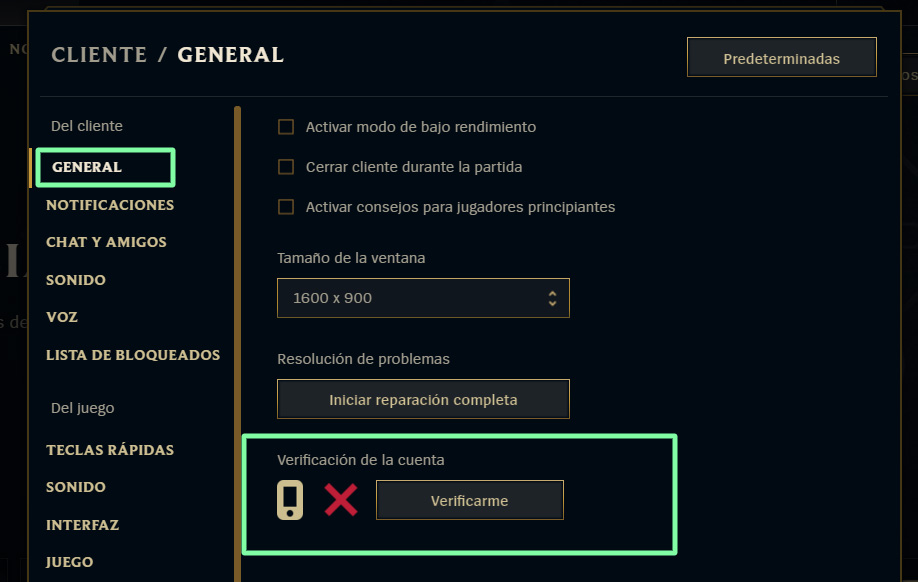Viewport: 918px width, 582px height.
Task: Select the INTERFAZ game settings
Action: pos(83,525)
